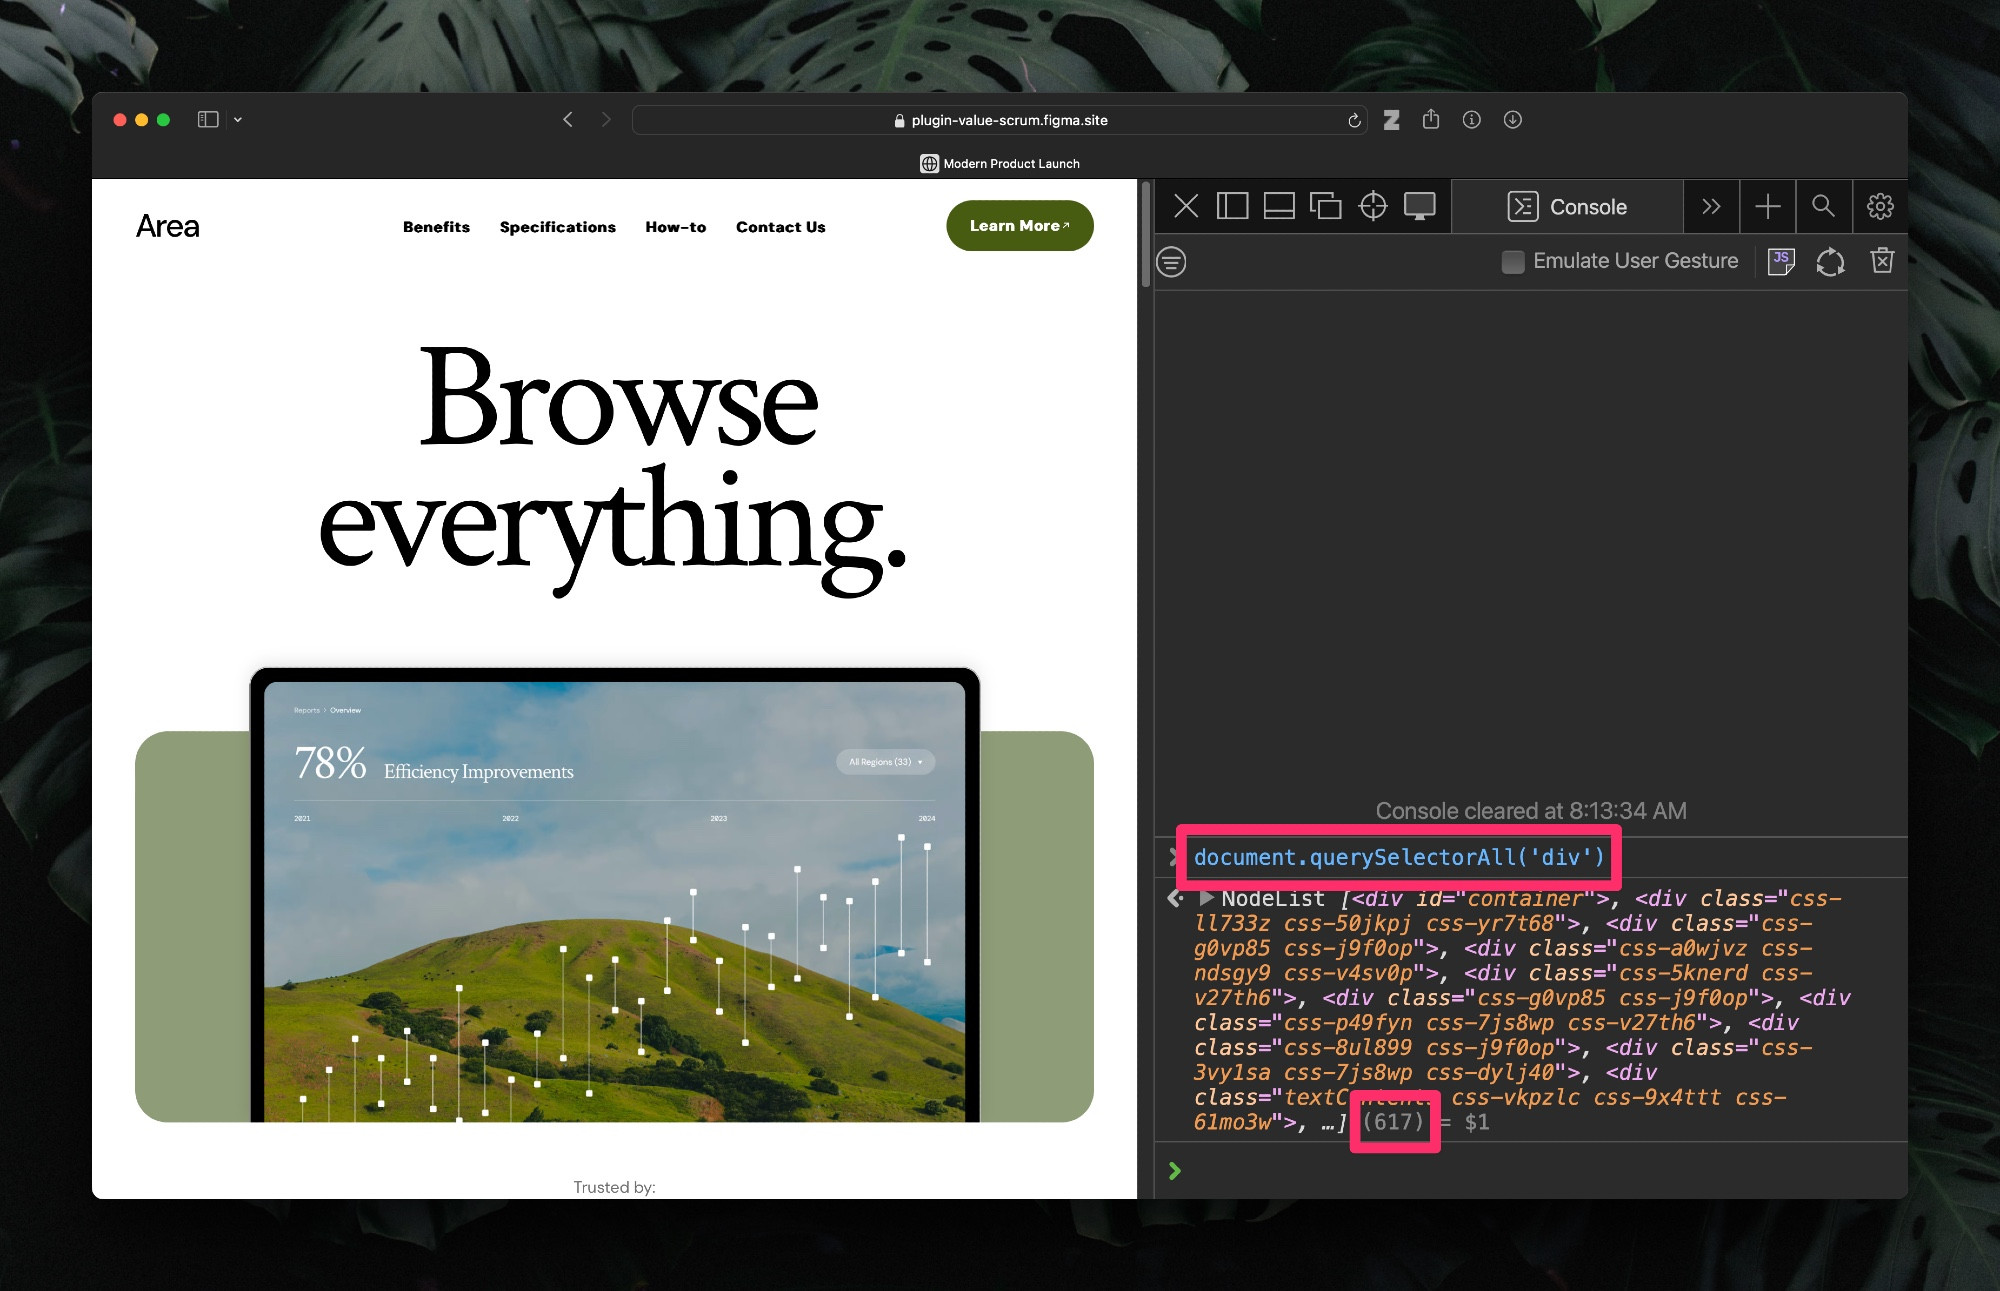Click the address bar showing plugin-value-scrum.figma.site

point(1000,120)
